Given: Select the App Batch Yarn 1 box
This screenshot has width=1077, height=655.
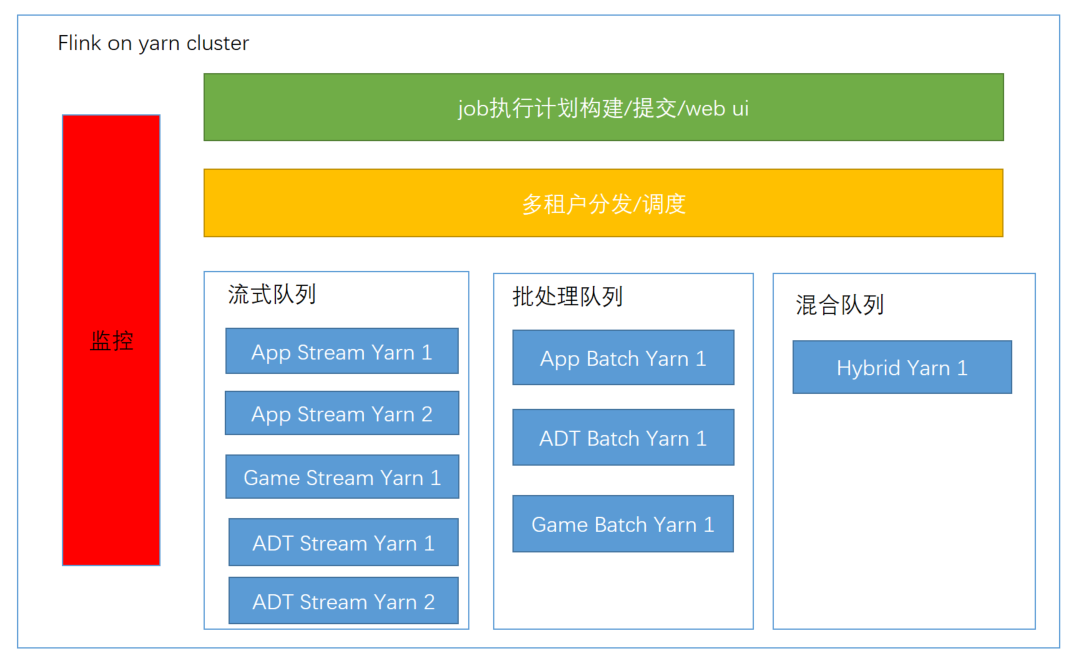Looking at the screenshot, I should click(623, 358).
